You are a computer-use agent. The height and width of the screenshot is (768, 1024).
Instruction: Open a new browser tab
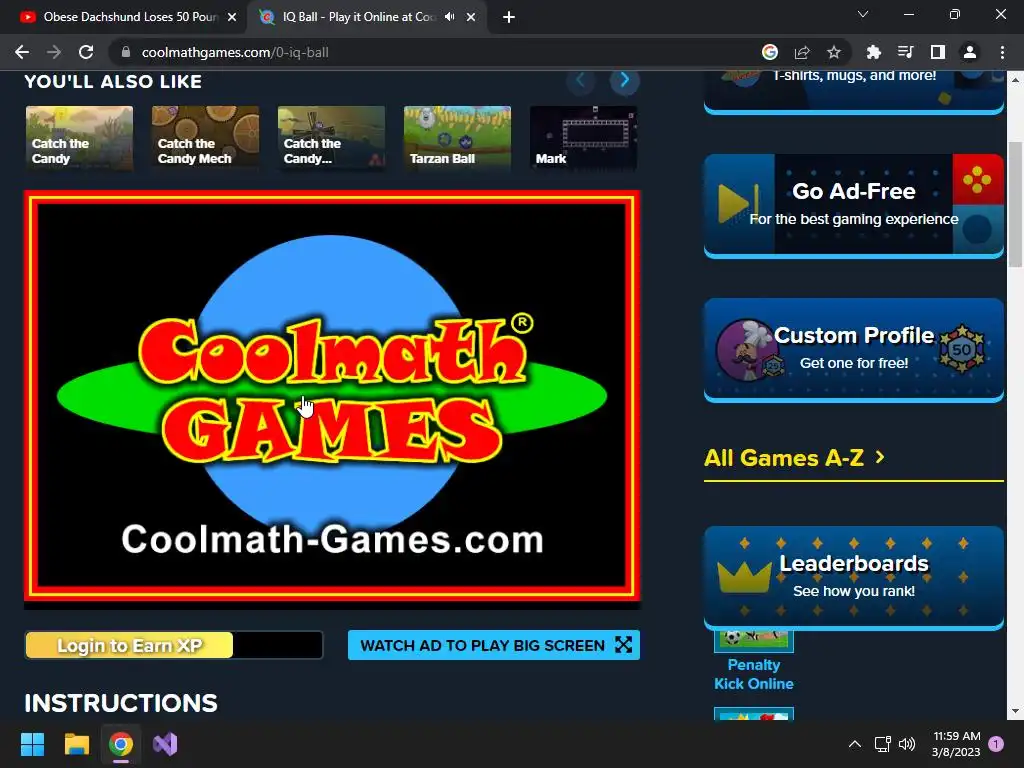coord(509,17)
